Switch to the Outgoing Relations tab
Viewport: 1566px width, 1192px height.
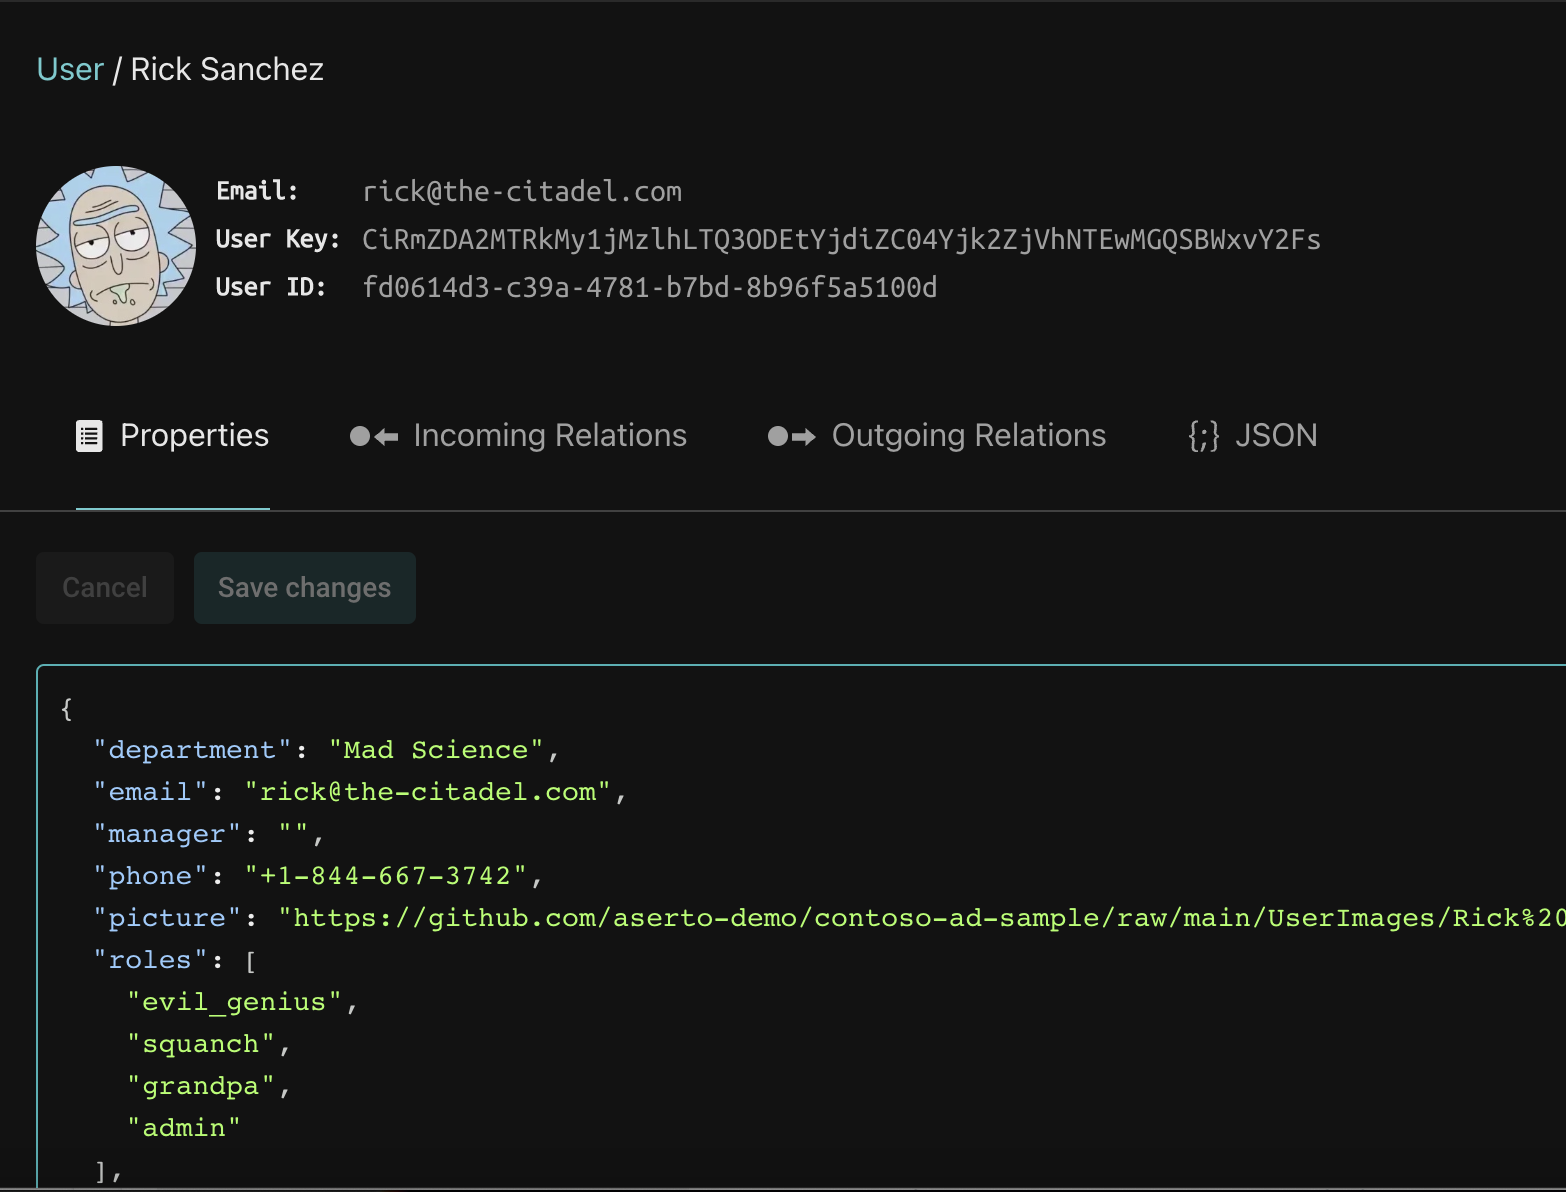pyautogui.click(x=968, y=436)
